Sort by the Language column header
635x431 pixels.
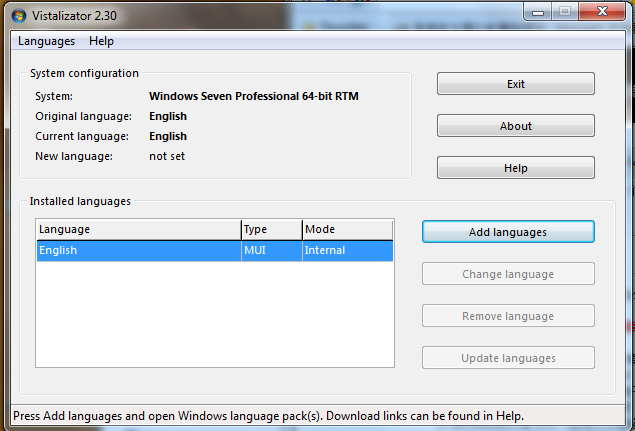[x=139, y=230]
